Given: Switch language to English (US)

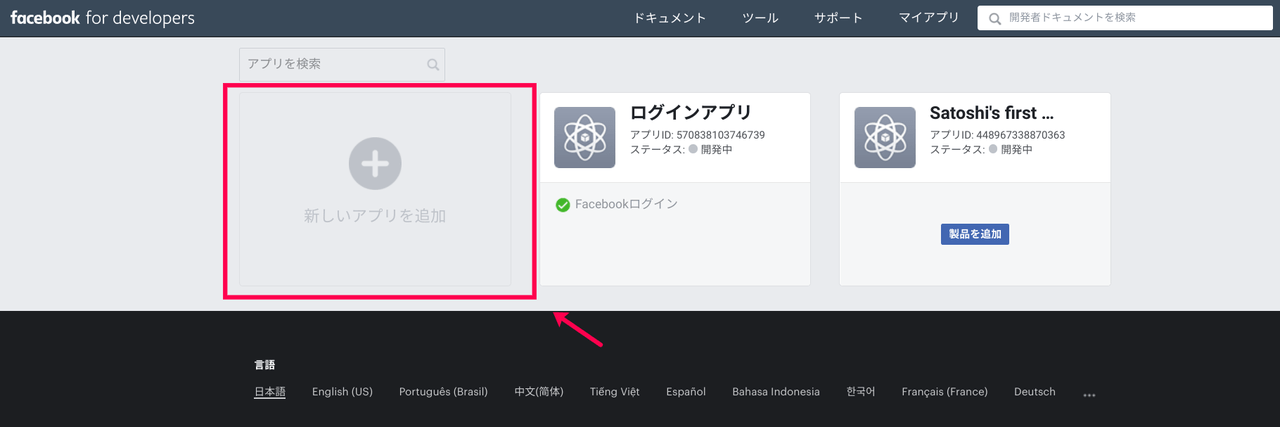Looking at the screenshot, I should [342, 392].
